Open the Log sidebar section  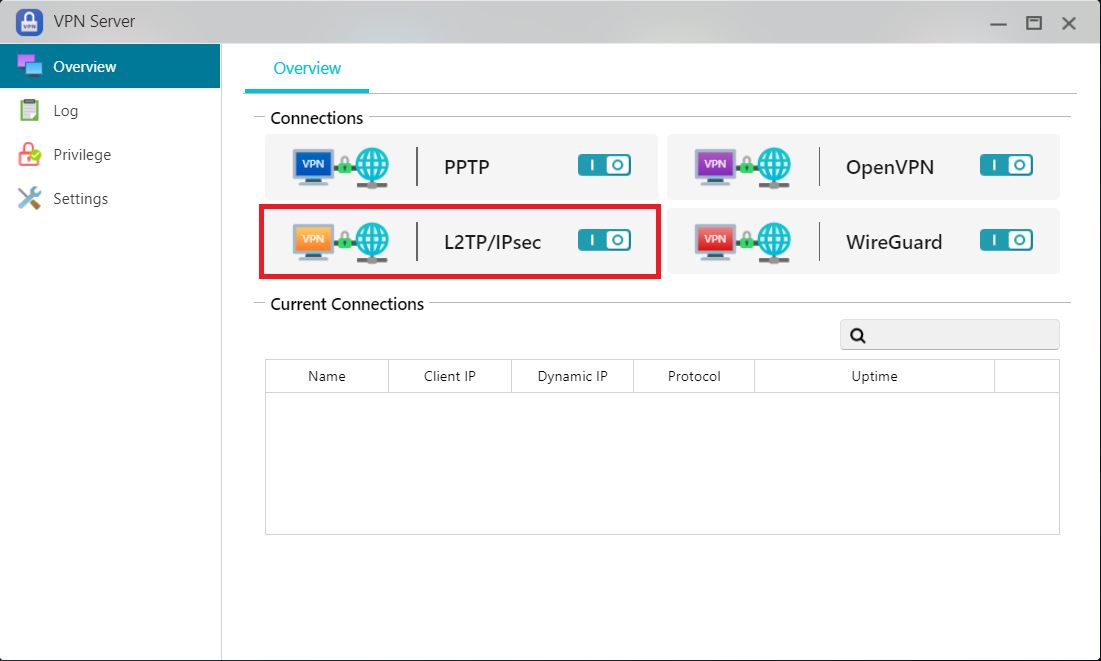(110, 110)
